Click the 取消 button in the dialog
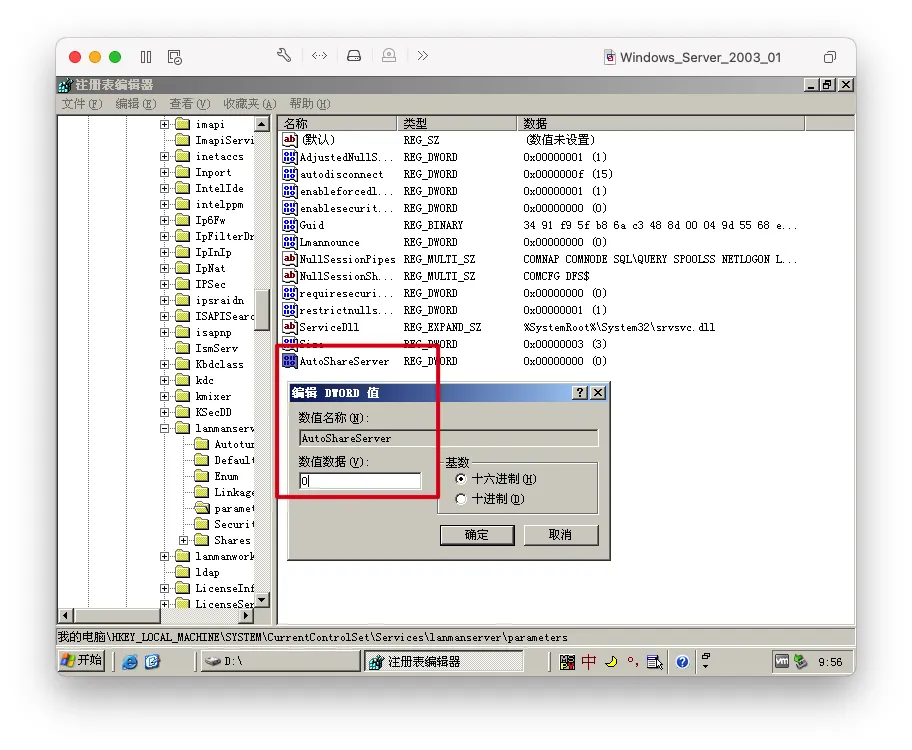The height and width of the screenshot is (750, 912). 561,535
